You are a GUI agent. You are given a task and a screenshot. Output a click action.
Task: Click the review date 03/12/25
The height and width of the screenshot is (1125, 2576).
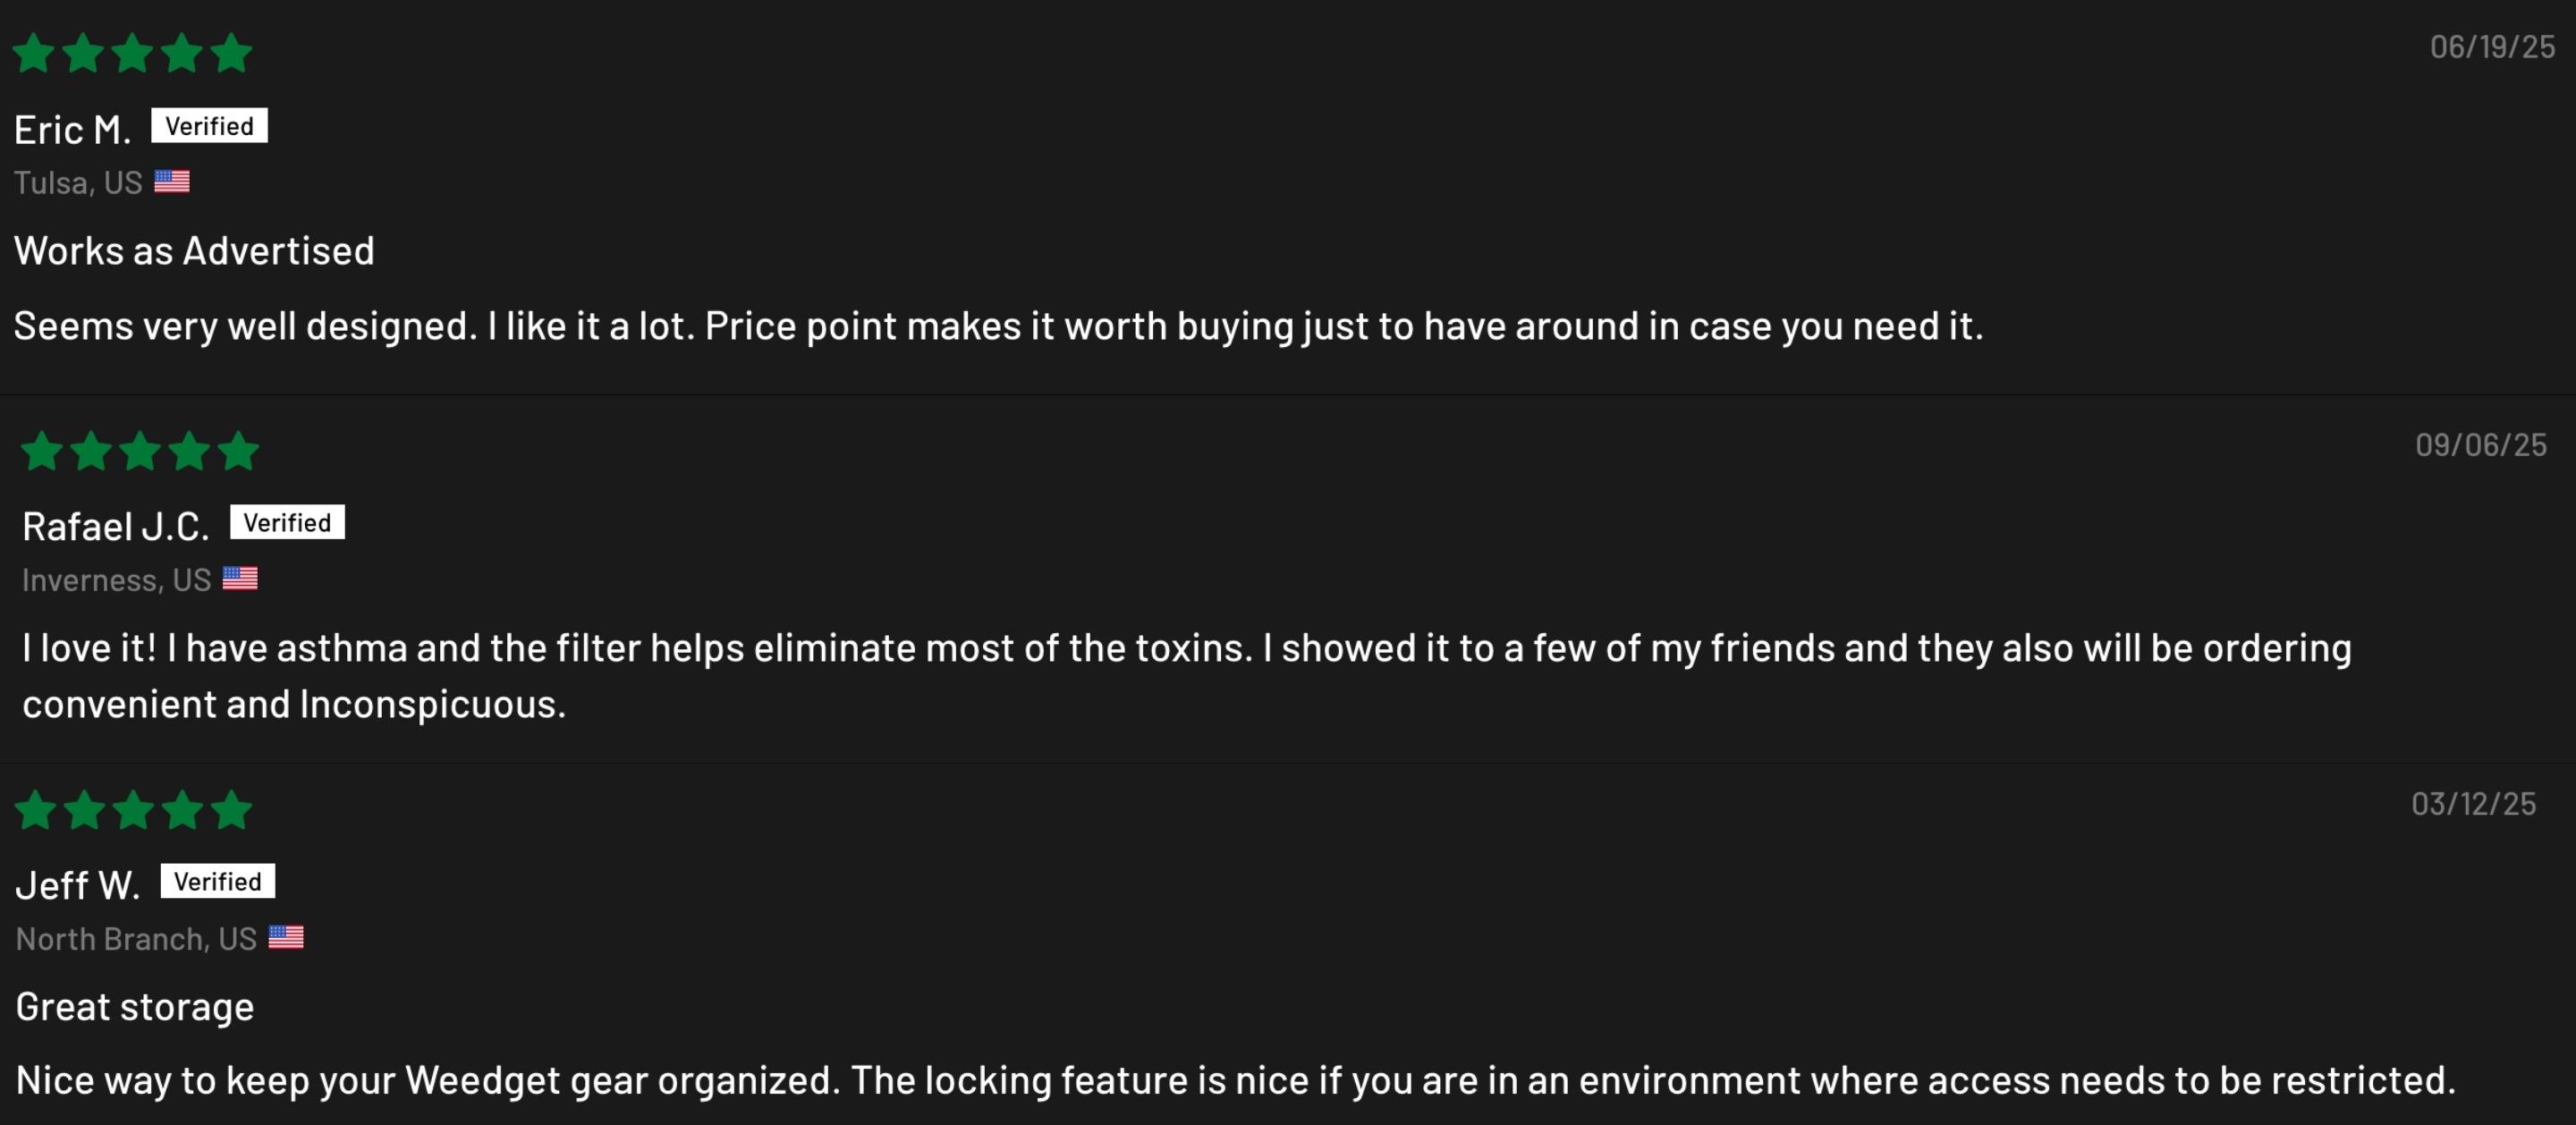pos(2473,804)
